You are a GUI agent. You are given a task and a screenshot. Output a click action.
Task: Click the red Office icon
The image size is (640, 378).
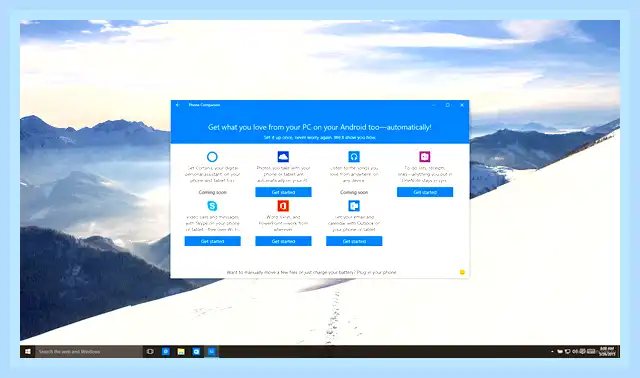(283, 206)
